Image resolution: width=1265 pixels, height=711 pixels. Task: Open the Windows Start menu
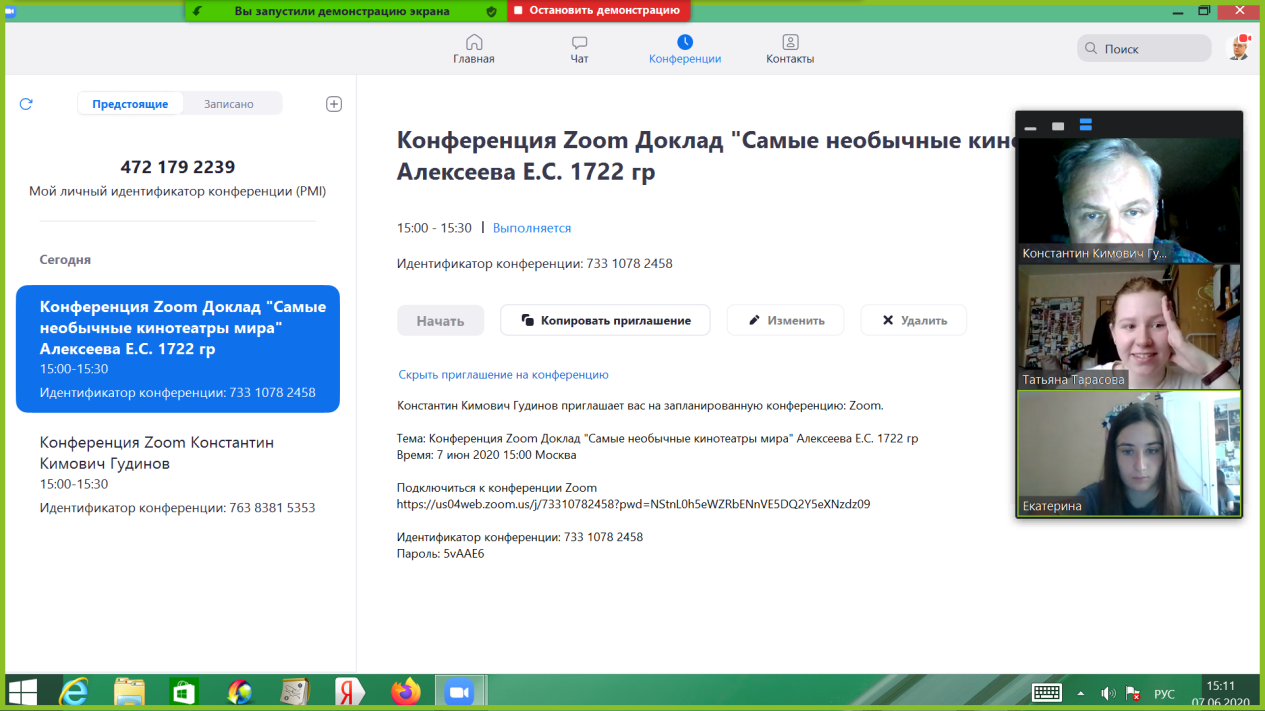pos(22,692)
